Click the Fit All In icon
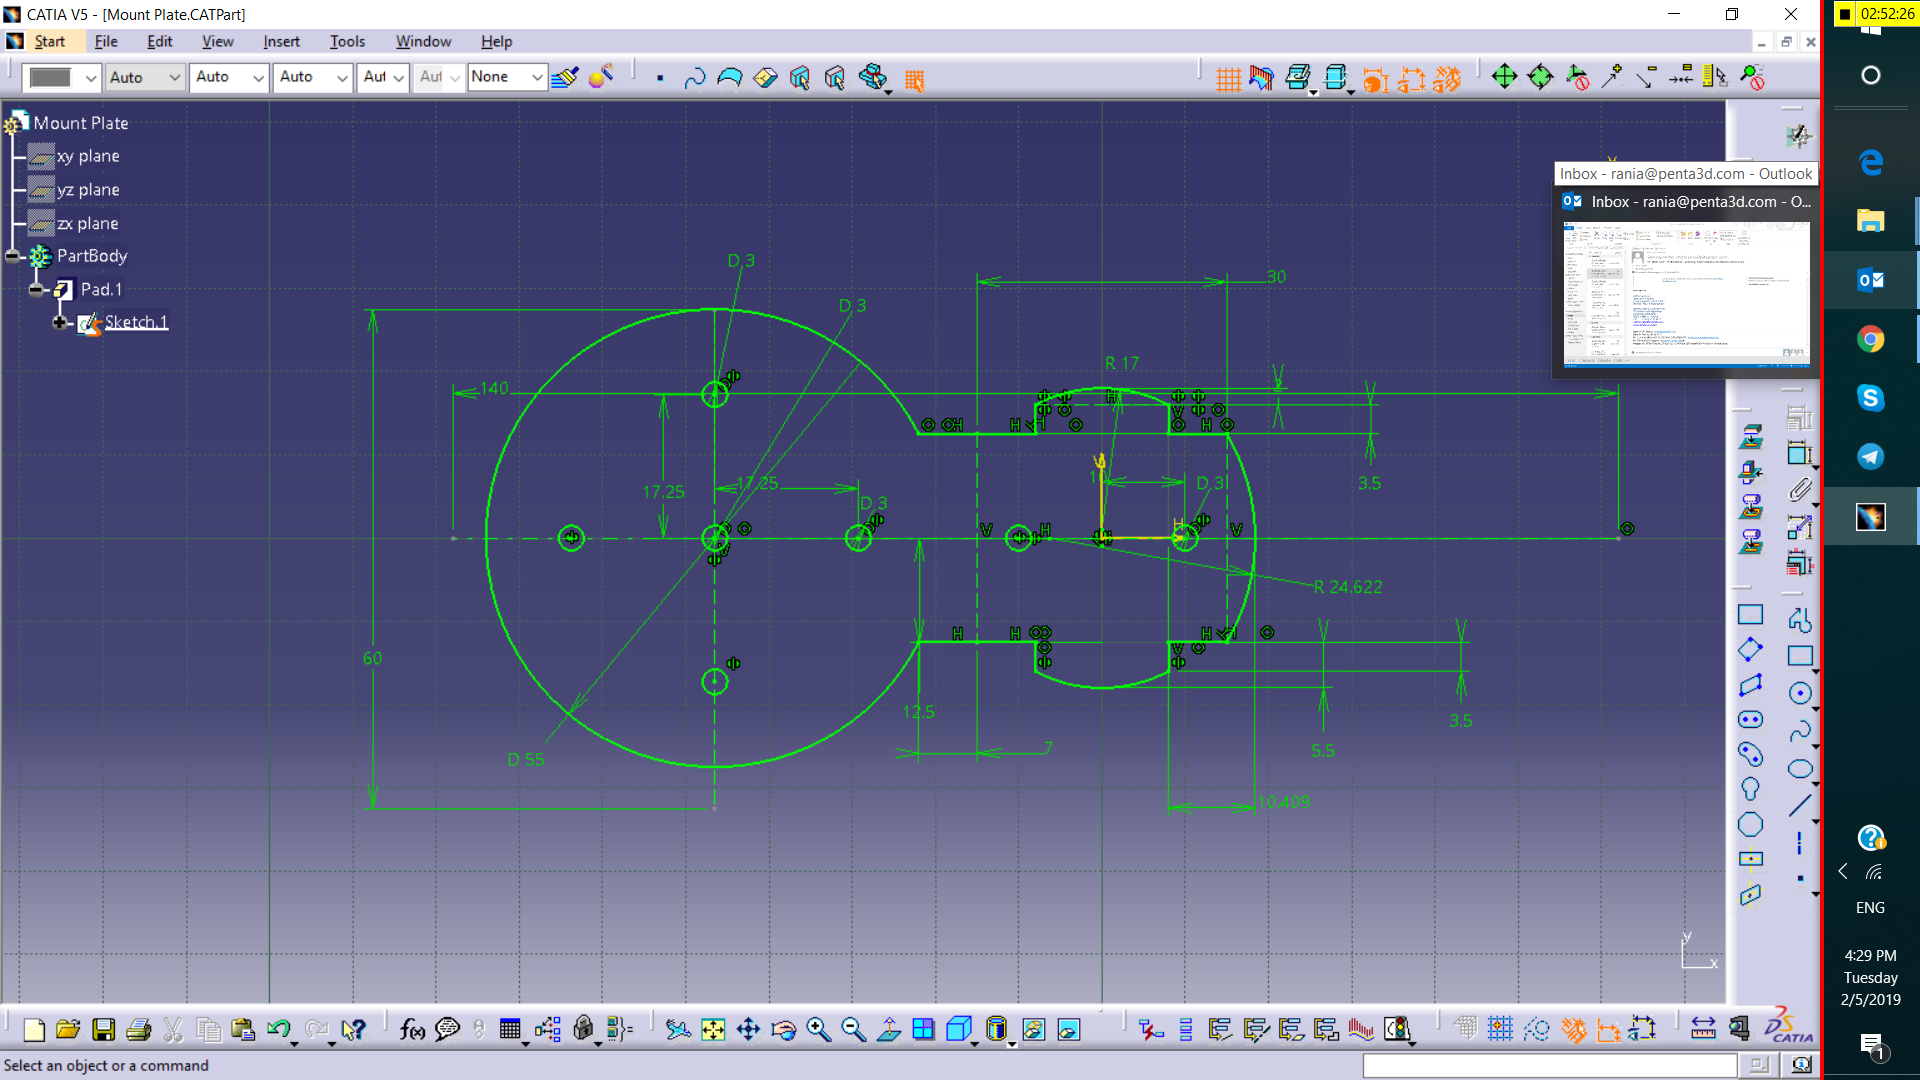This screenshot has width=1920, height=1080. 713,1029
